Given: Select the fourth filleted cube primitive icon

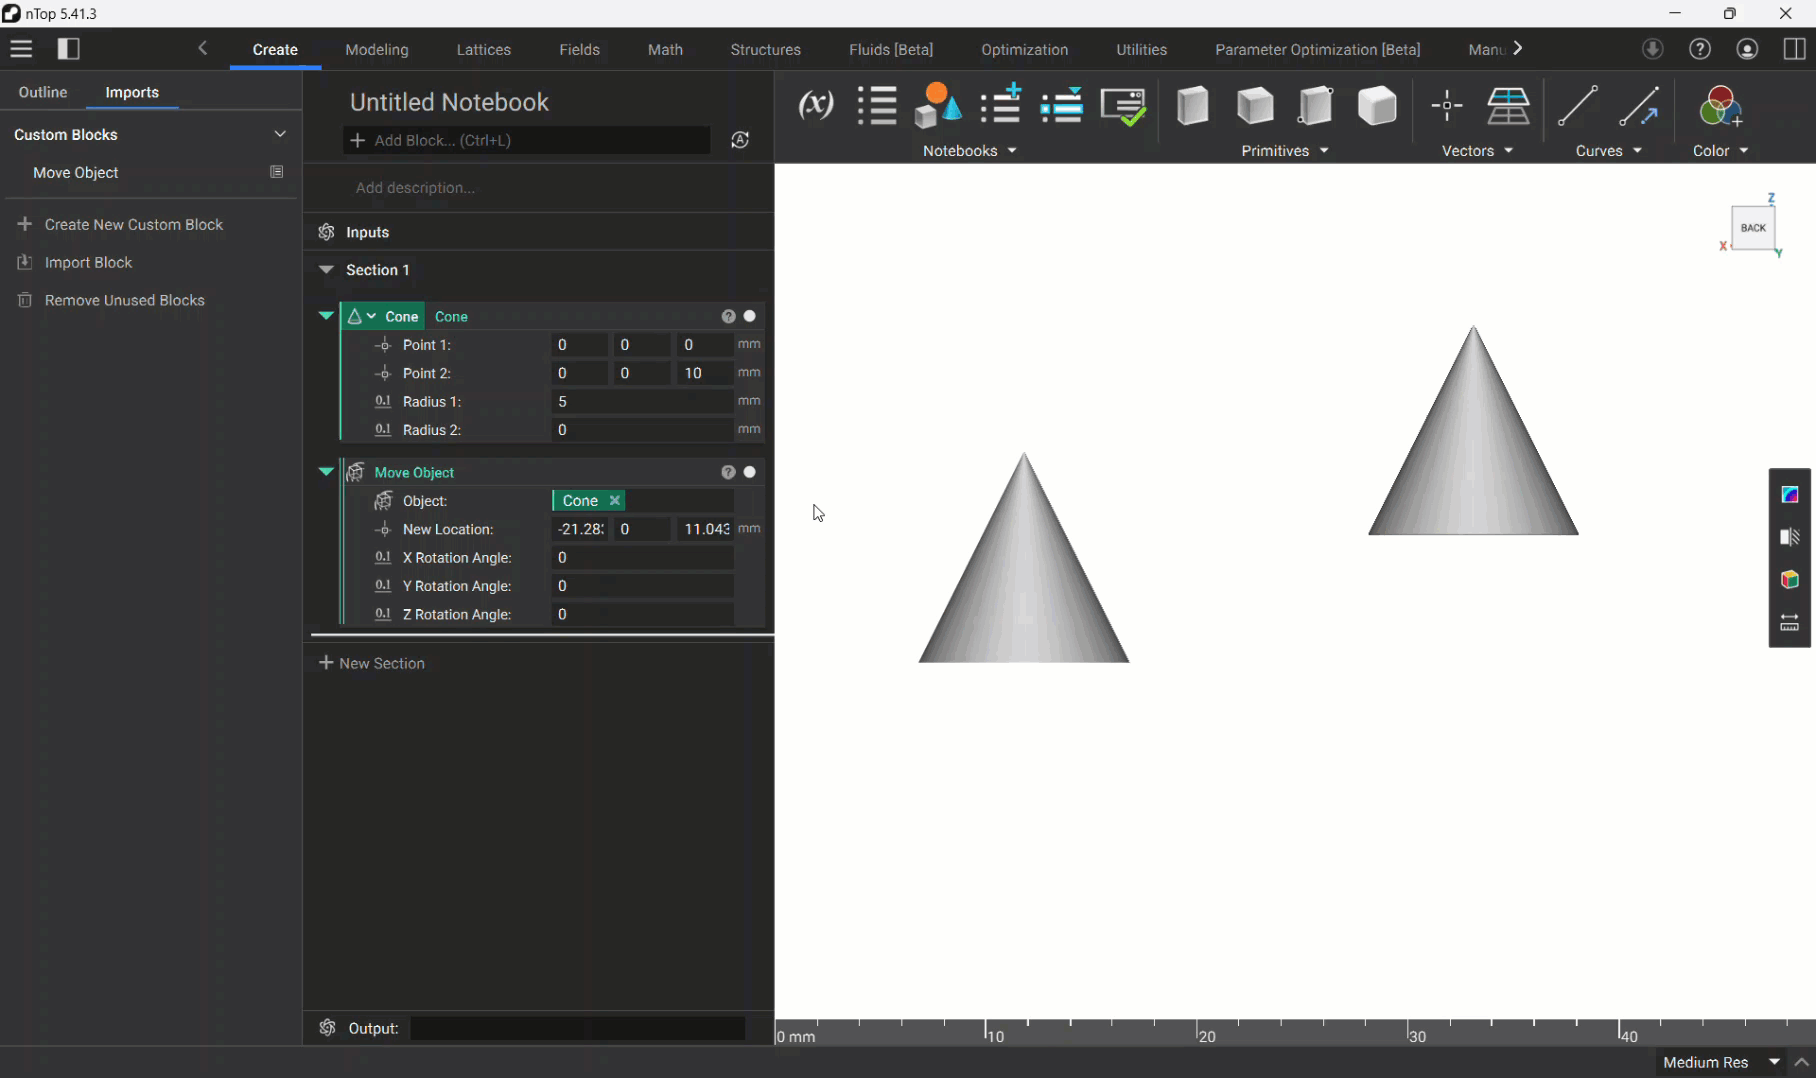Looking at the screenshot, I should coord(1377,105).
